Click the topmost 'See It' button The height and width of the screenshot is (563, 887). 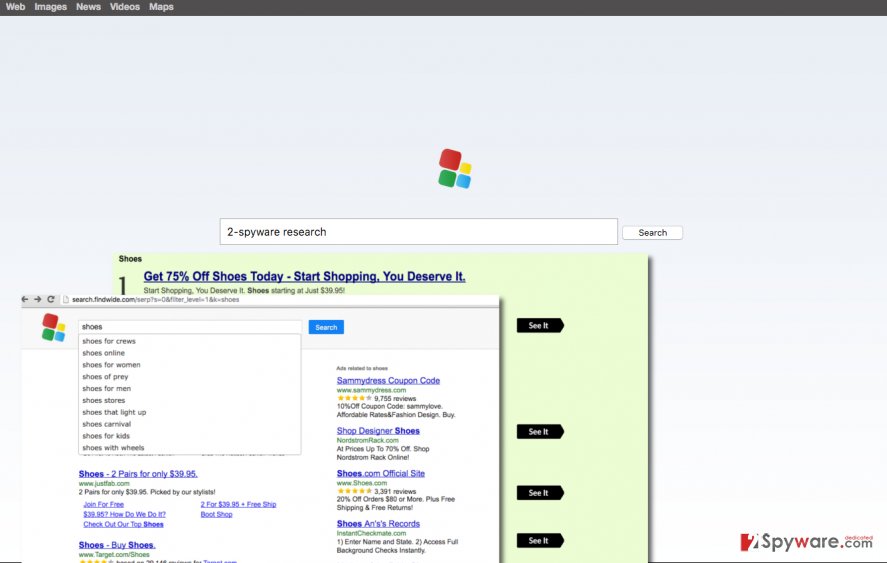click(539, 325)
